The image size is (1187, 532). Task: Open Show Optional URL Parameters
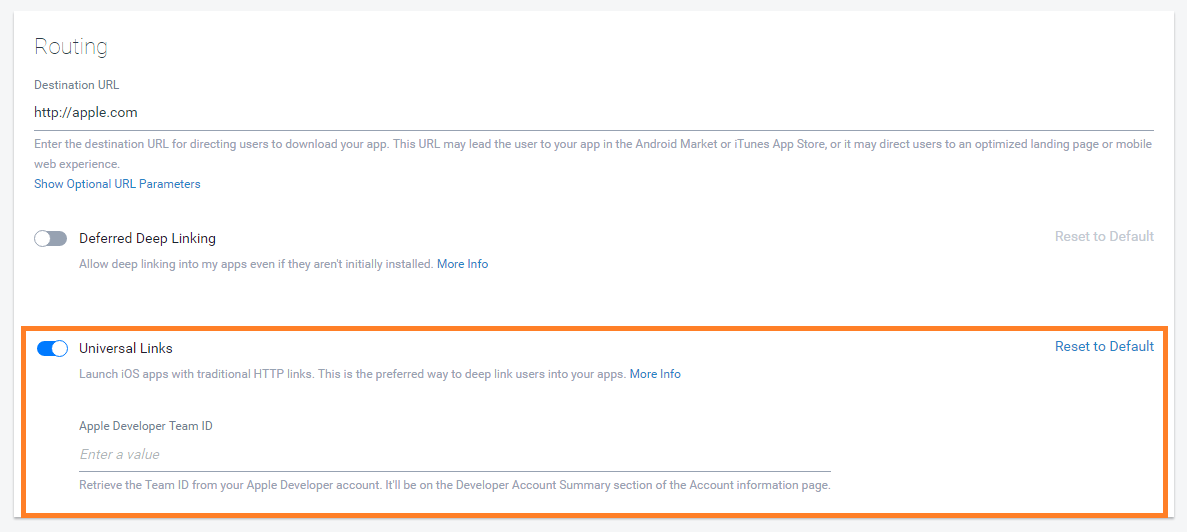[117, 184]
